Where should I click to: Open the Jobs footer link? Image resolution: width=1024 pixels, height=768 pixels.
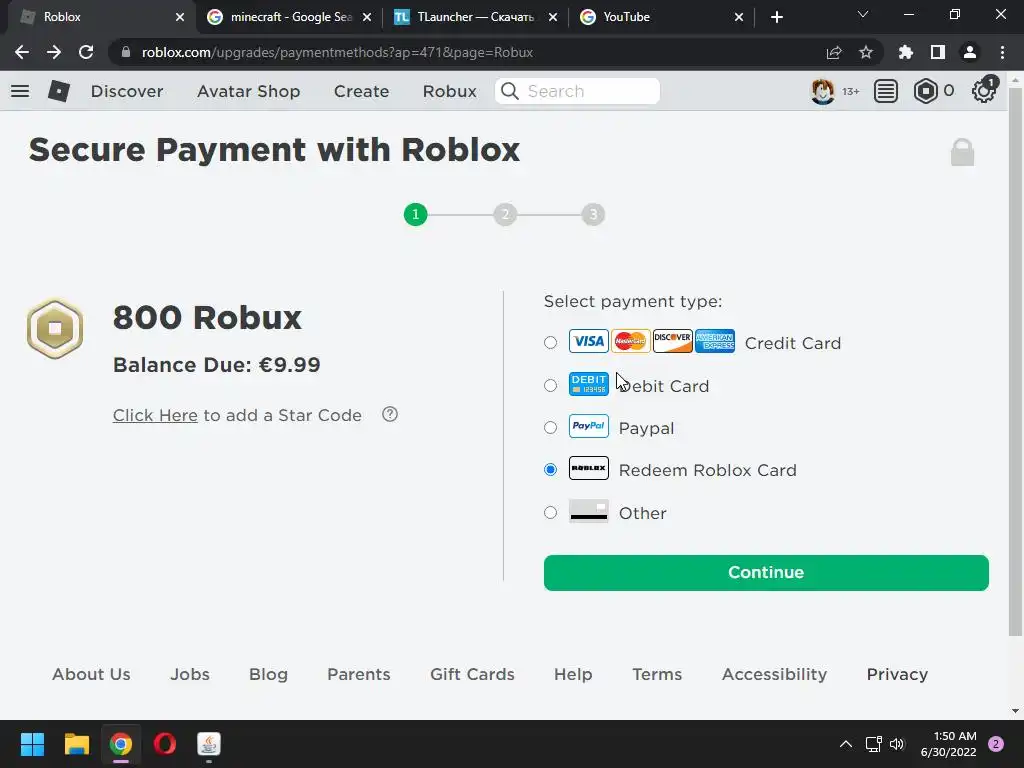pyautogui.click(x=190, y=674)
